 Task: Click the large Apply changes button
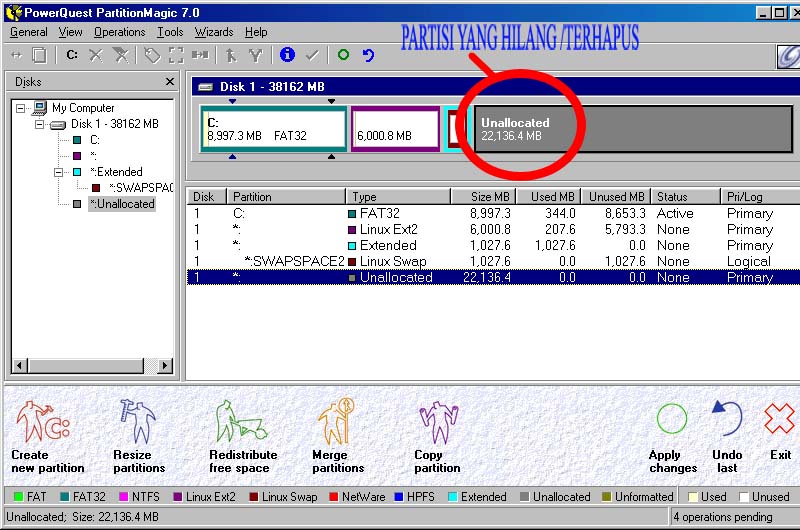pos(672,438)
